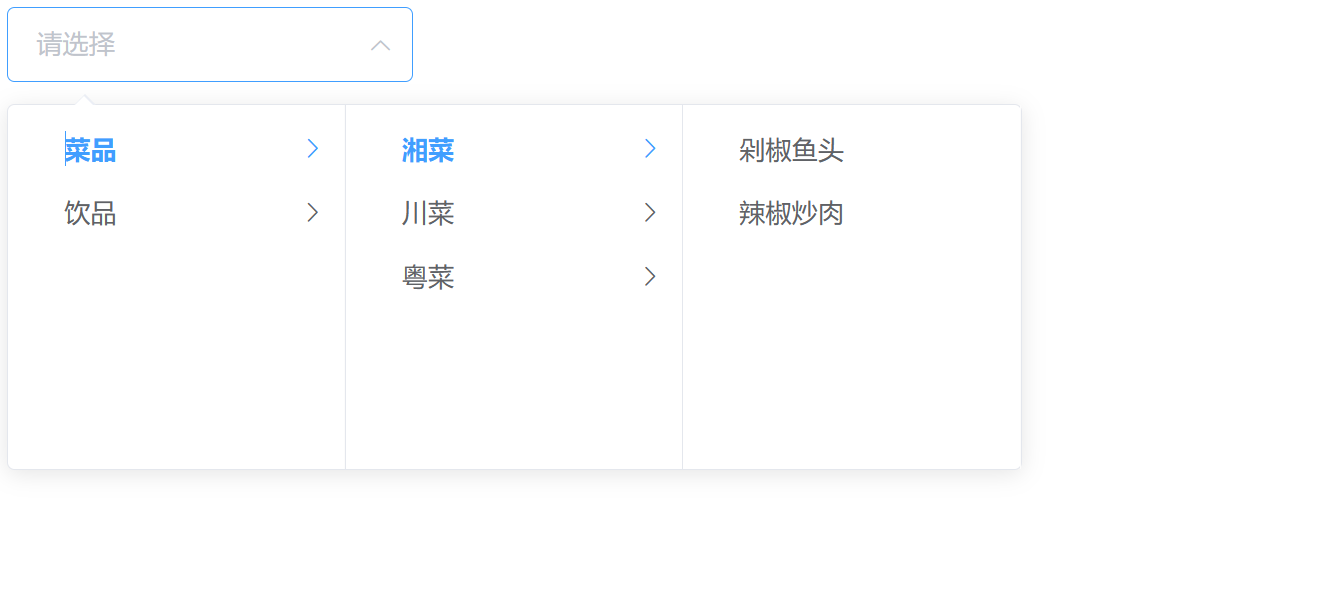Viewport: 1326px width, 602px height.
Task: Click the chevron arrow beside 粤菜
Action: tap(650, 276)
